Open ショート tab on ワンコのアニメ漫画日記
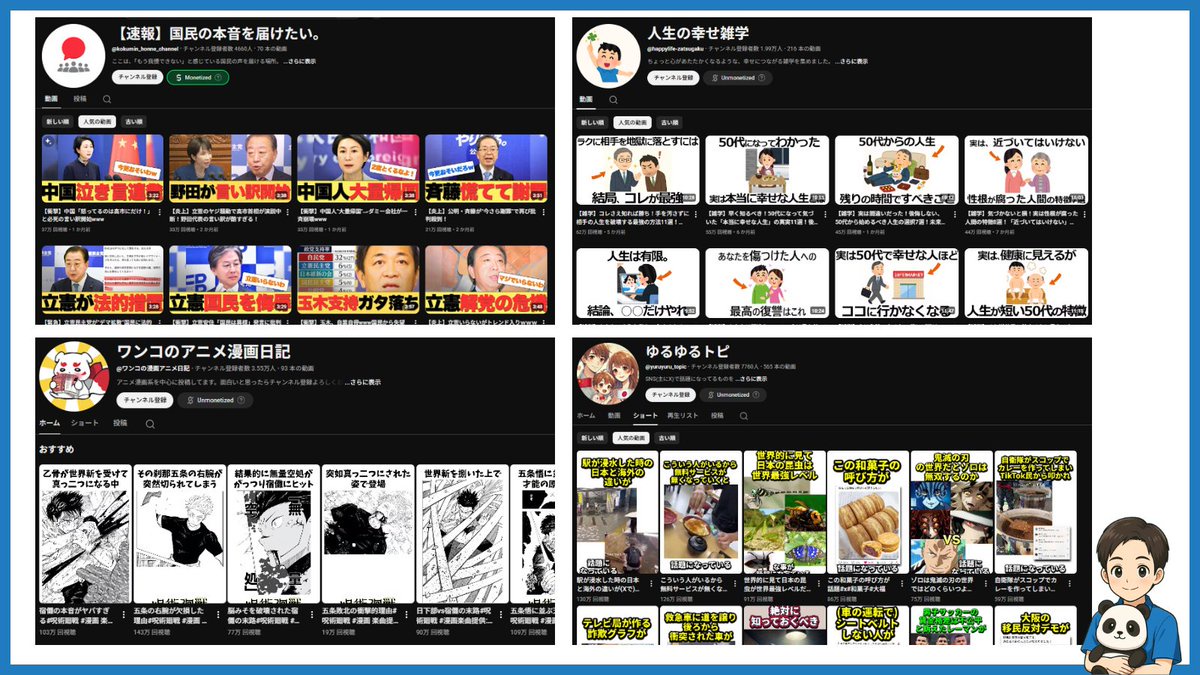The height and width of the screenshot is (675, 1200). [x=85, y=423]
